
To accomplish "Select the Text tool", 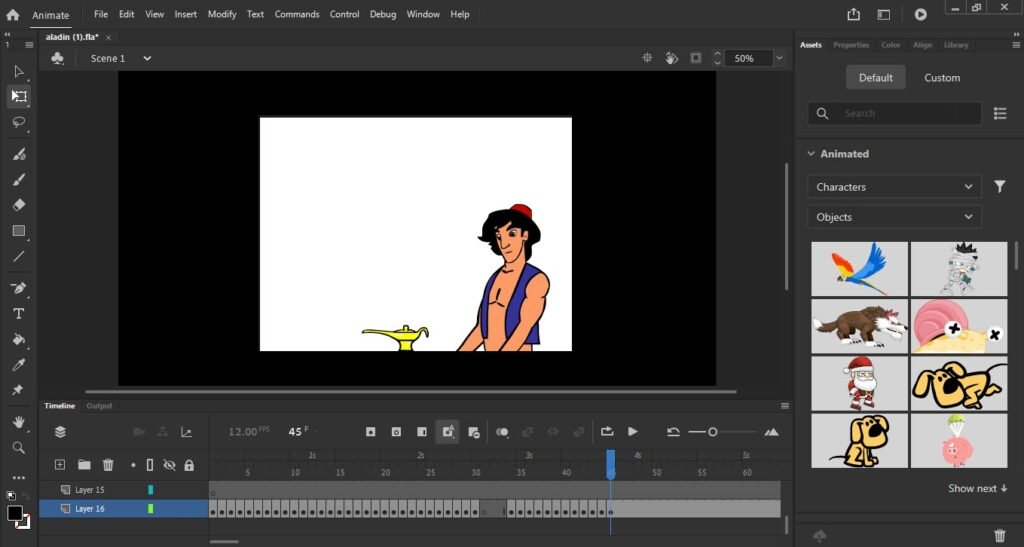I will [19, 313].
